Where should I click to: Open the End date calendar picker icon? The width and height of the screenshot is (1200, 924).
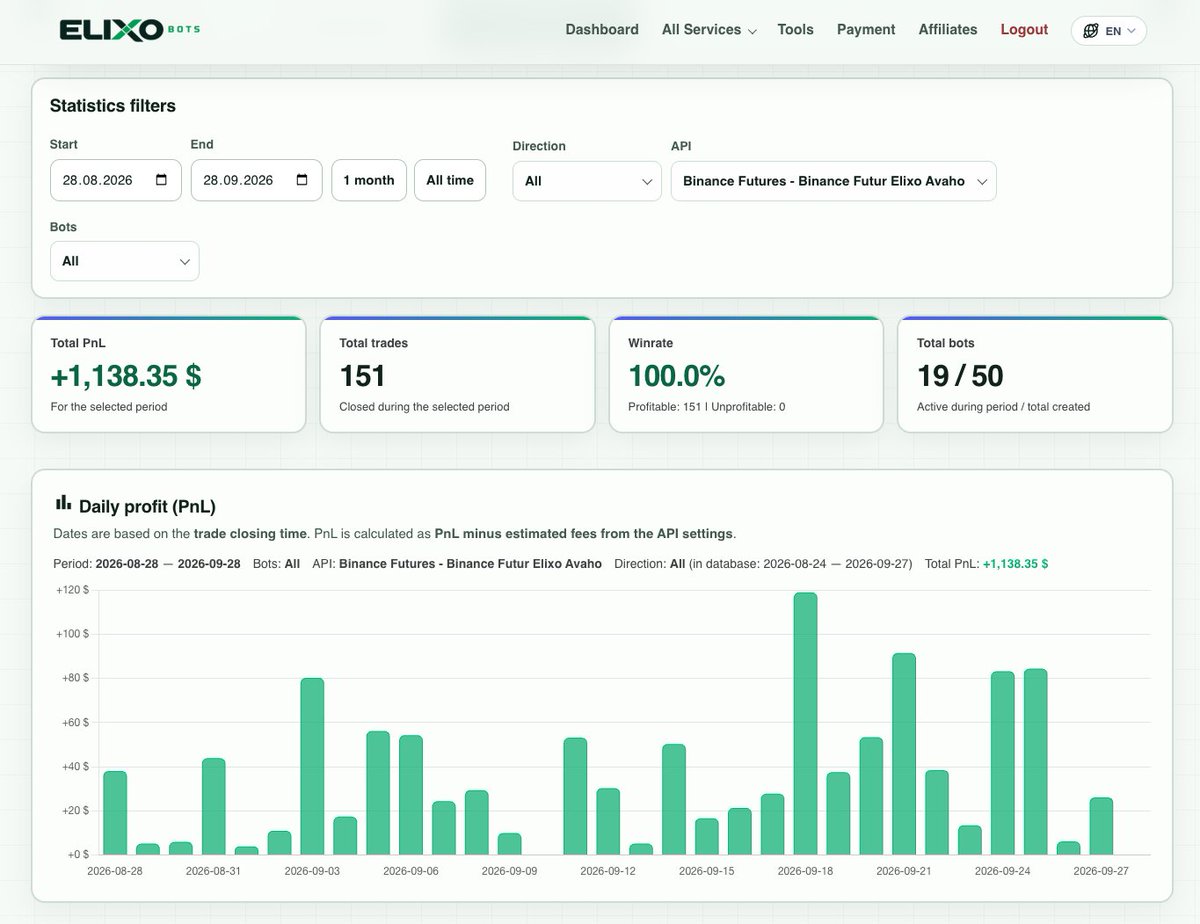point(303,180)
